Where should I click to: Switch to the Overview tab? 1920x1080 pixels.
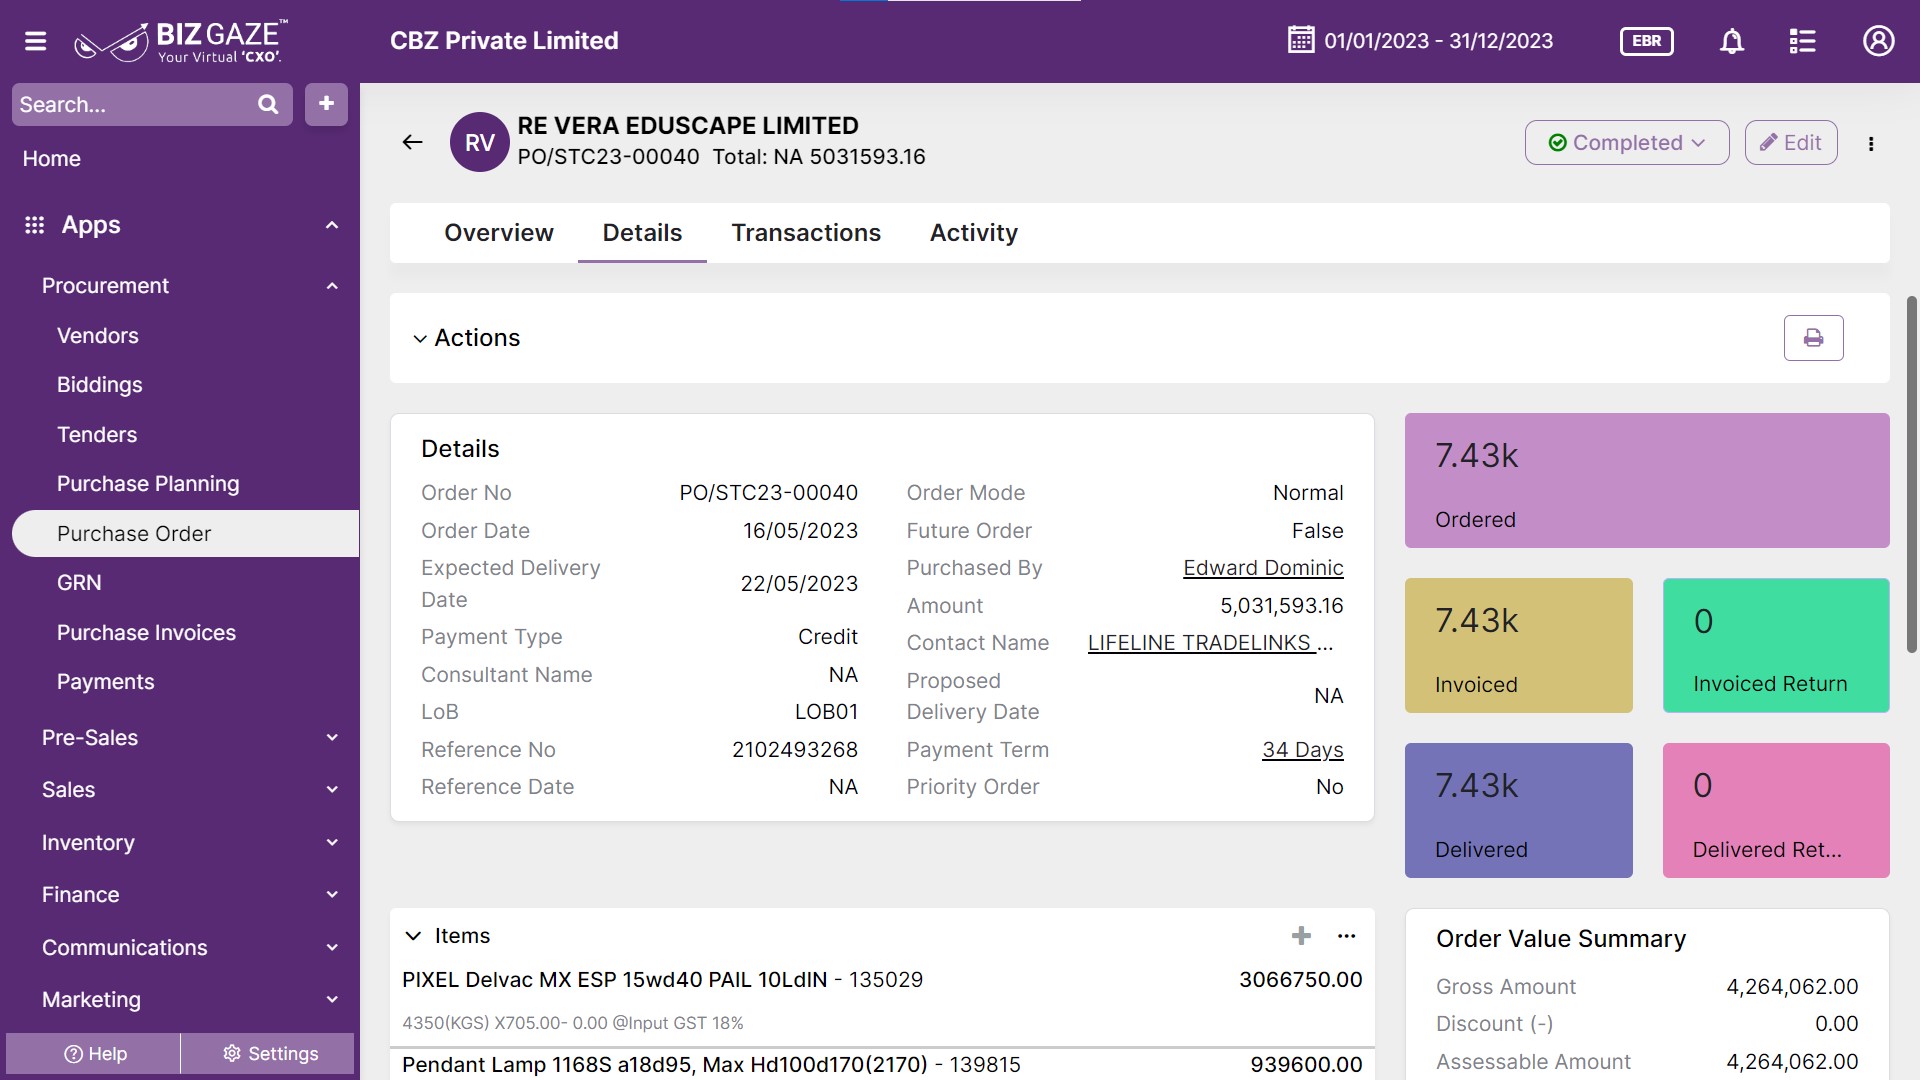499,233
